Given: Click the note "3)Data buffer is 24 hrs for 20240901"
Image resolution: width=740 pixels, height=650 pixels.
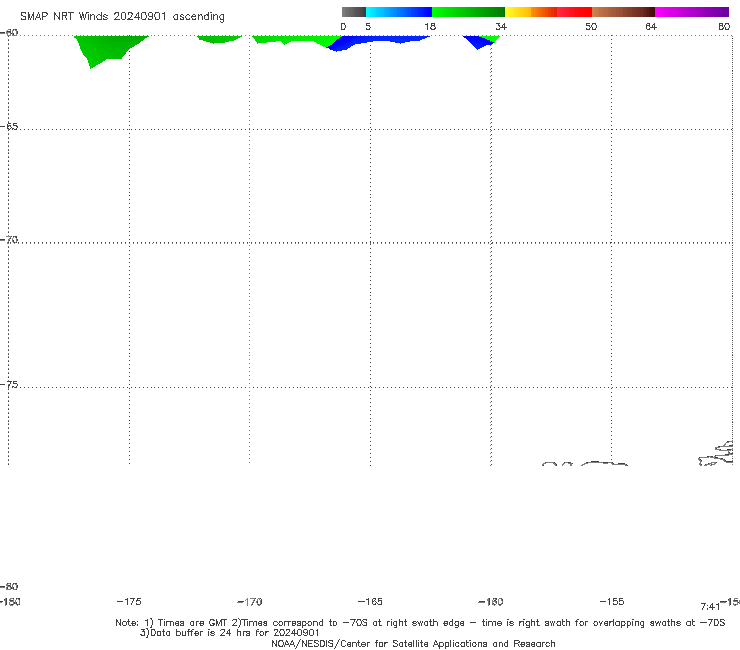Looking at the screenshot, I should pos(230,633).
